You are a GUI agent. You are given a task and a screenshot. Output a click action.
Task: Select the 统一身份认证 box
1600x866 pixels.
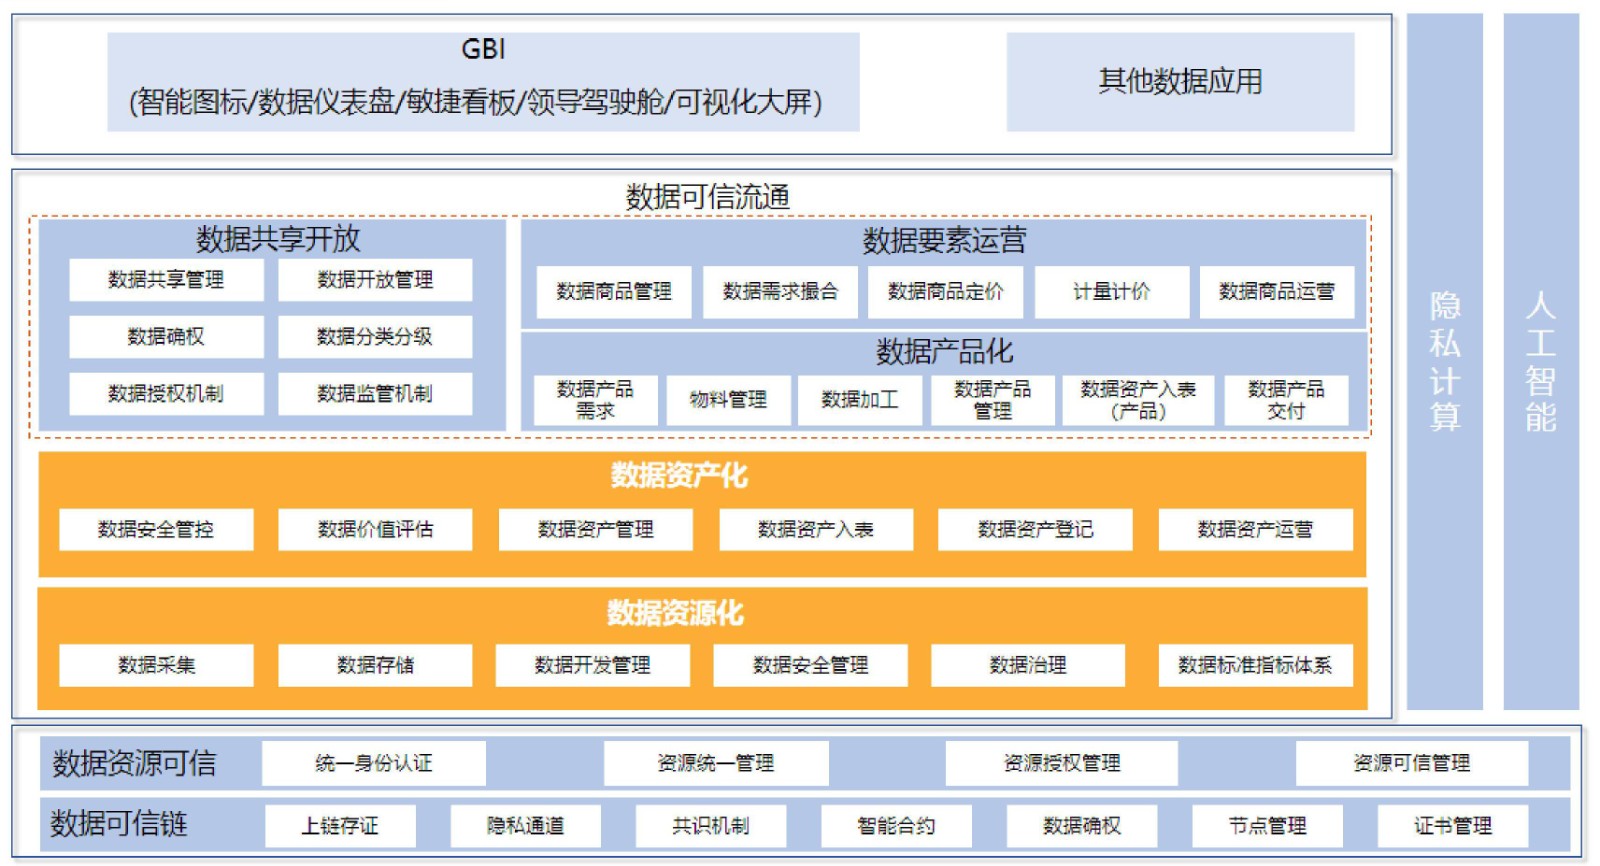374,764
